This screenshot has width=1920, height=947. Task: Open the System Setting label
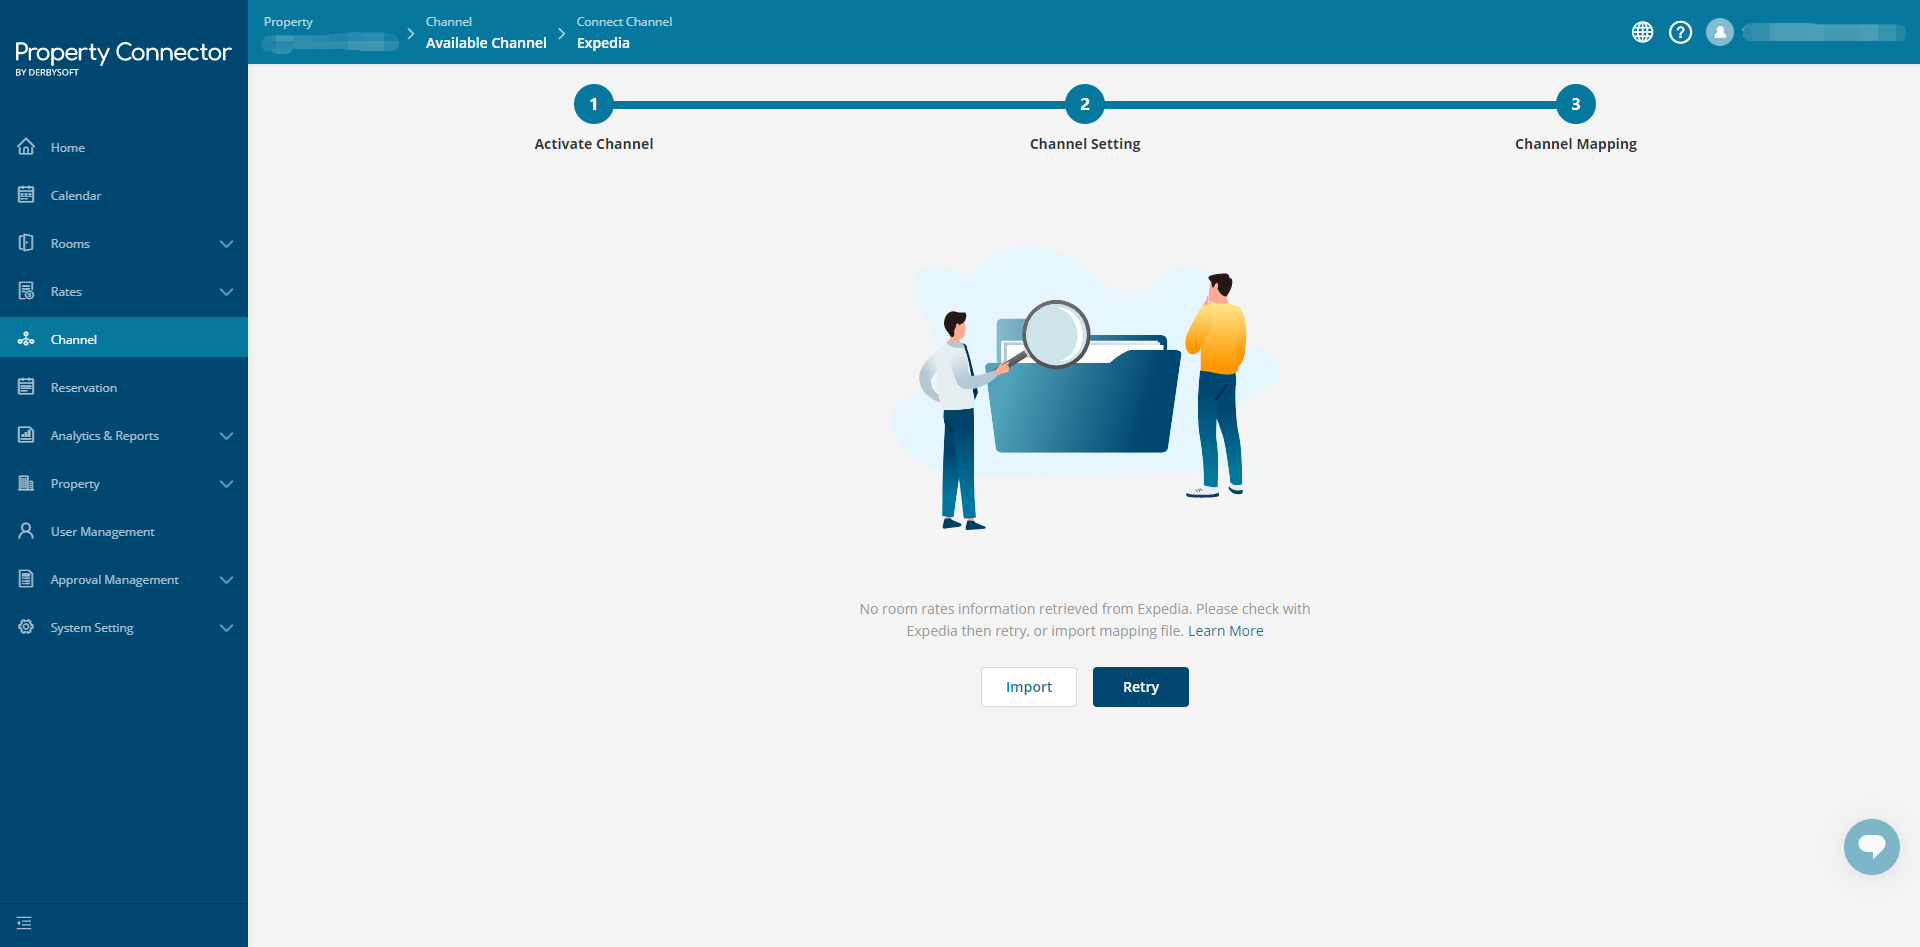(92, 628)
